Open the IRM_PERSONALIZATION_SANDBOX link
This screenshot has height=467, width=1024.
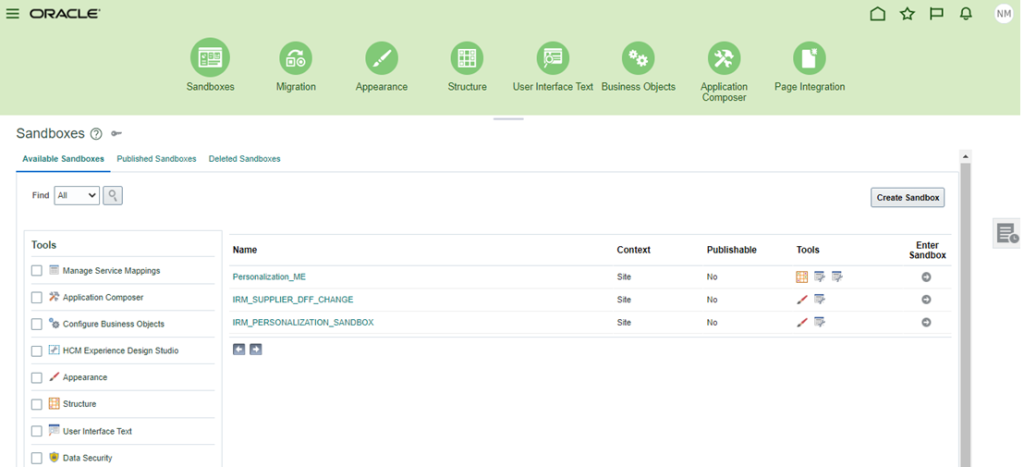pos(303,323)
